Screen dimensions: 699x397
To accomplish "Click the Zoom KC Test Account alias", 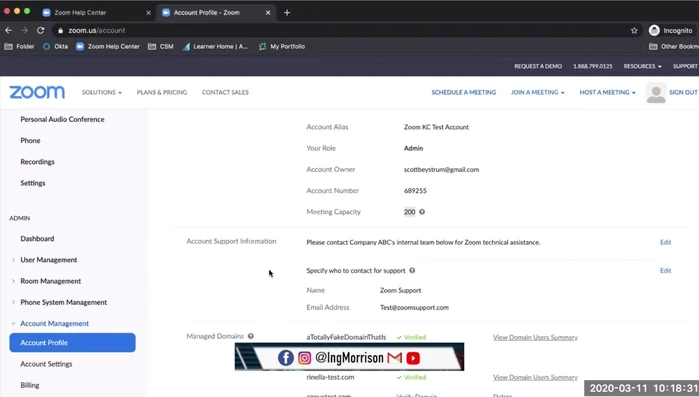I will tap(436, 127).
